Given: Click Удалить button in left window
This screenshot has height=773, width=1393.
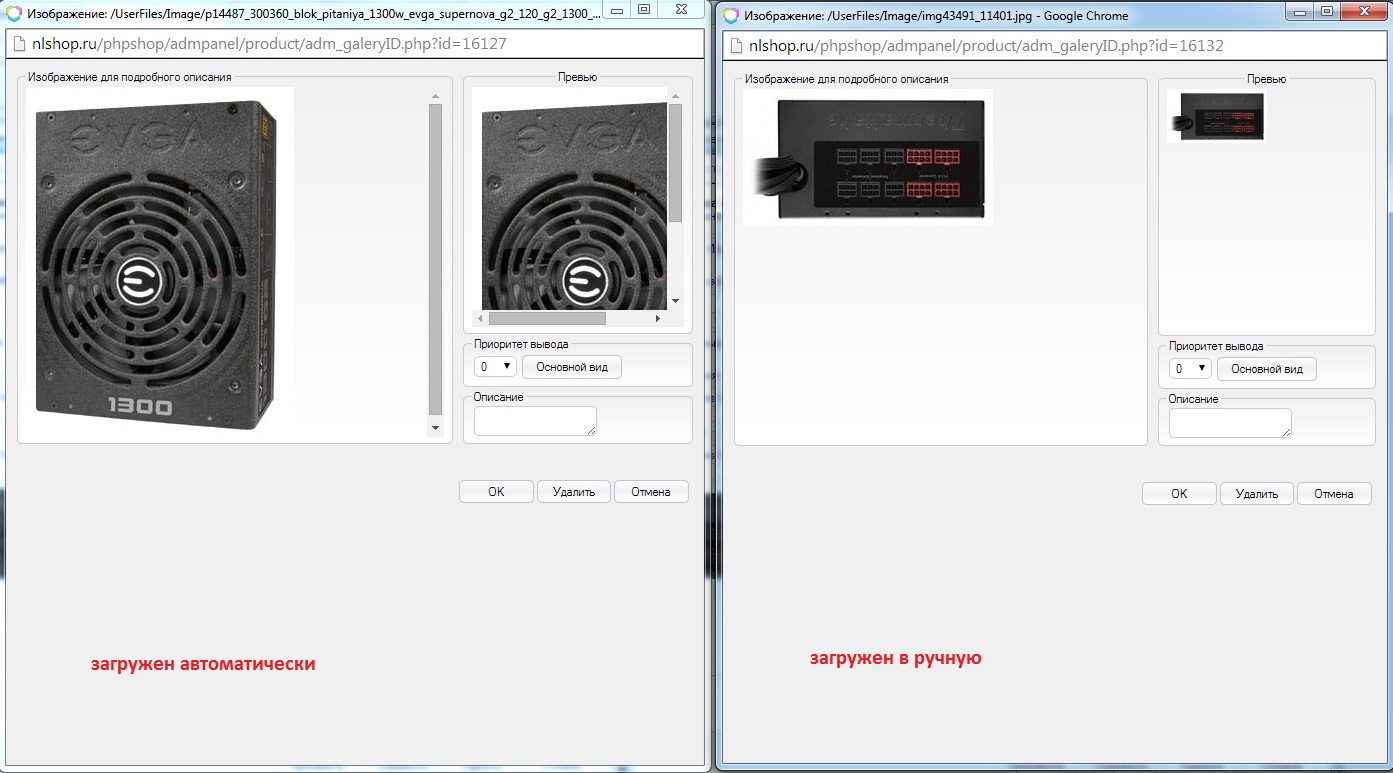Looking at the screenshot, I should point(574,491).
